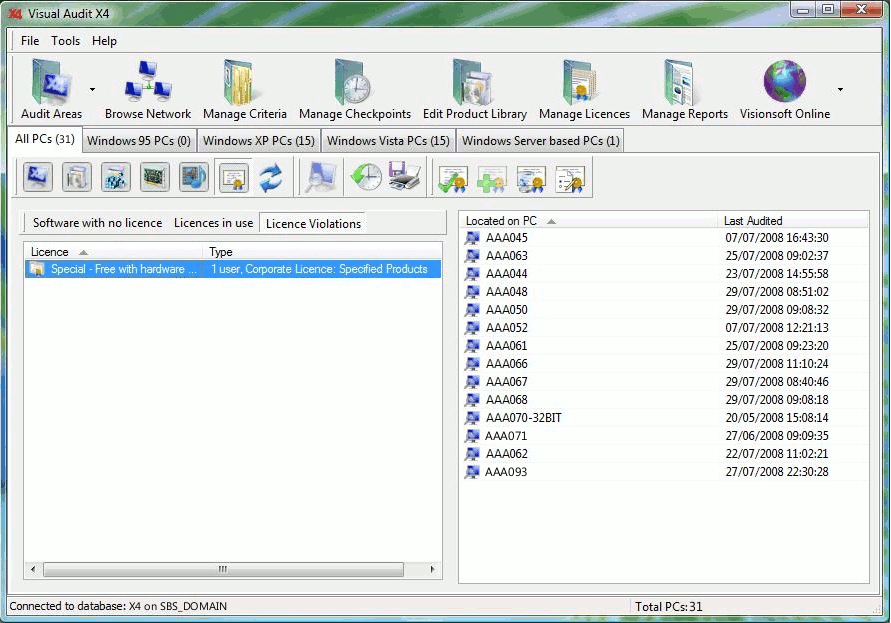
Task: Open the Audit Areas toolbar button
Action: point(51,90)
